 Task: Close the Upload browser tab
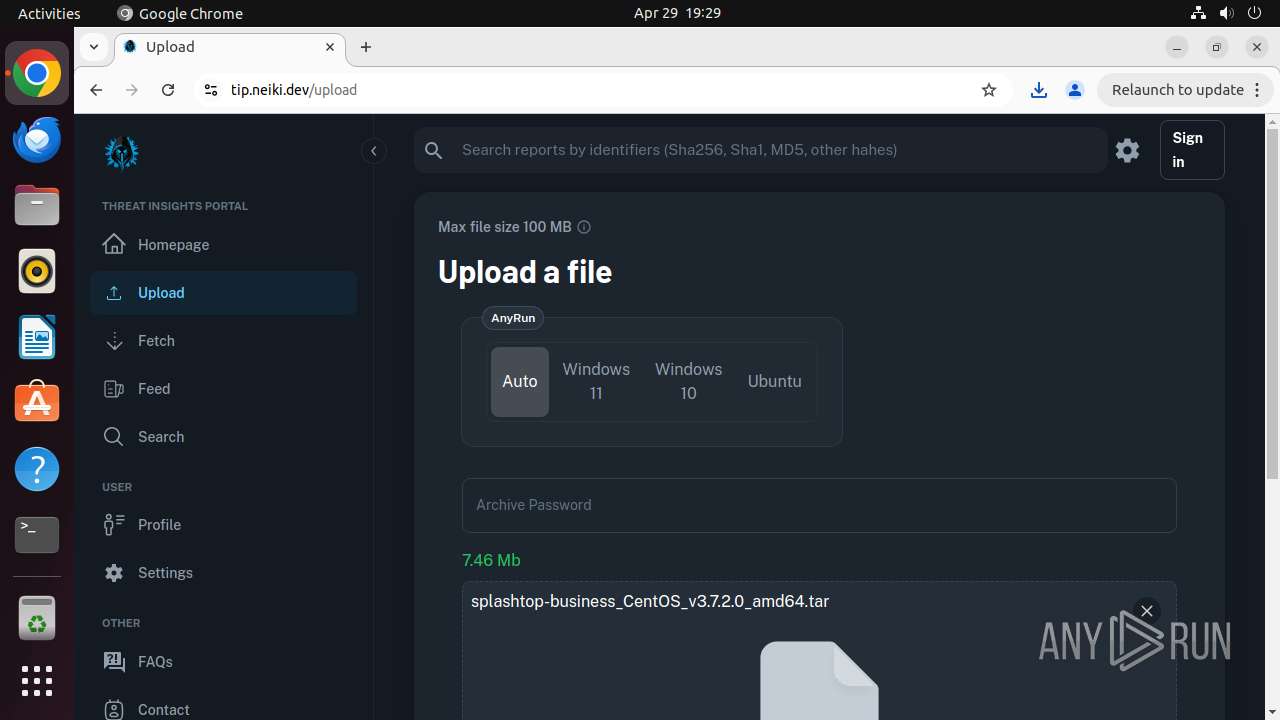tap(330, 47)
